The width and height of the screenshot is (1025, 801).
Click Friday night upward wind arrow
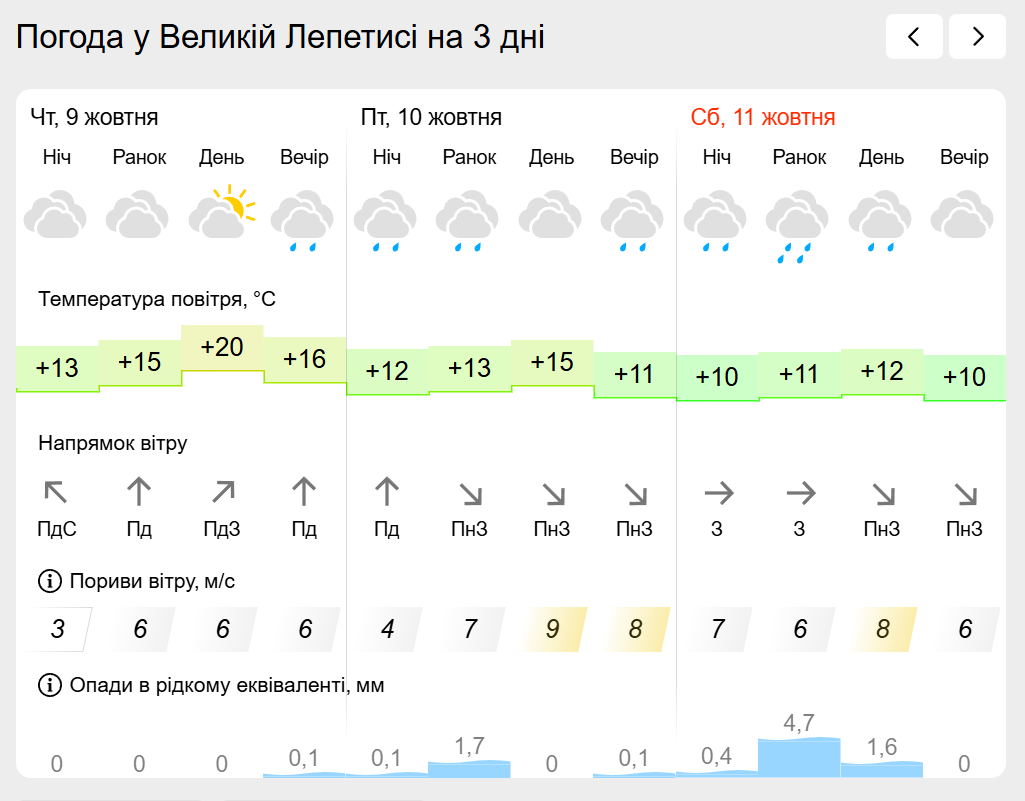387,492
